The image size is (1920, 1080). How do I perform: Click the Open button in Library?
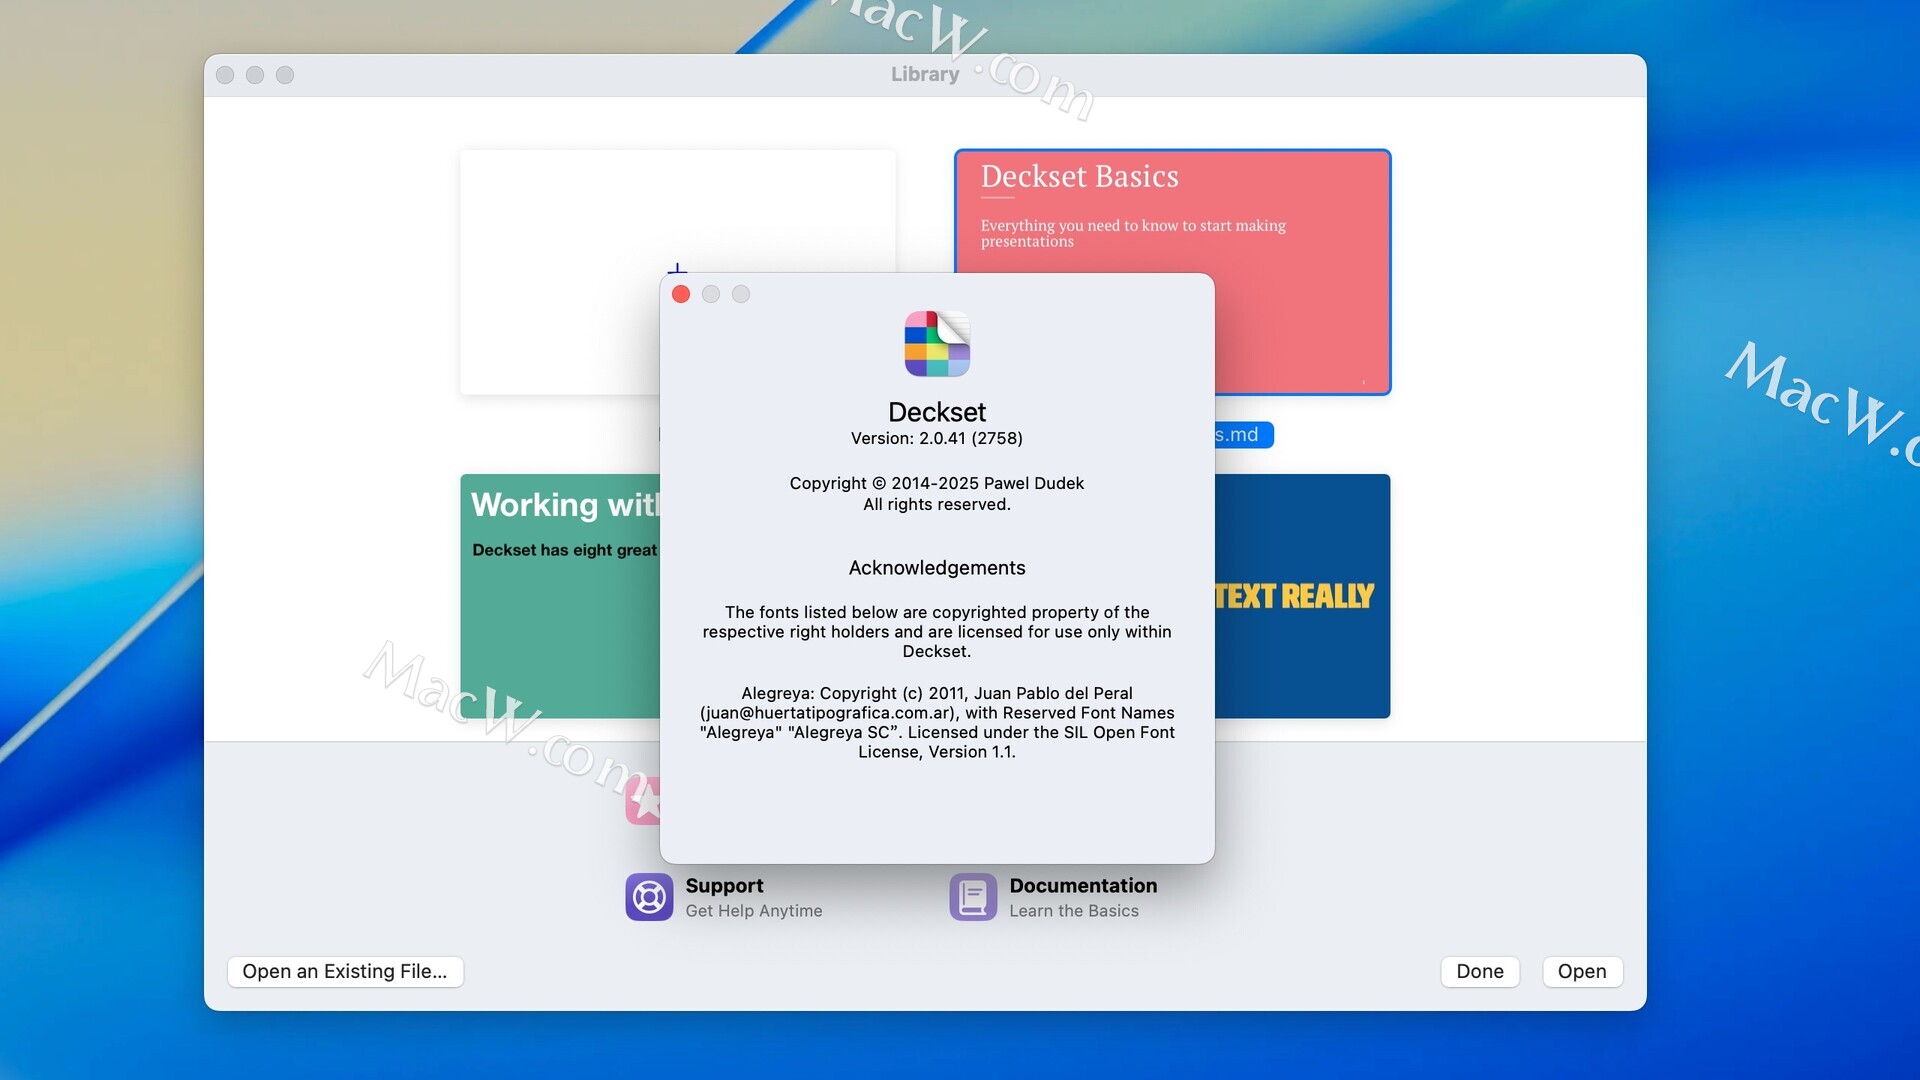click(x=1582, y=972)
